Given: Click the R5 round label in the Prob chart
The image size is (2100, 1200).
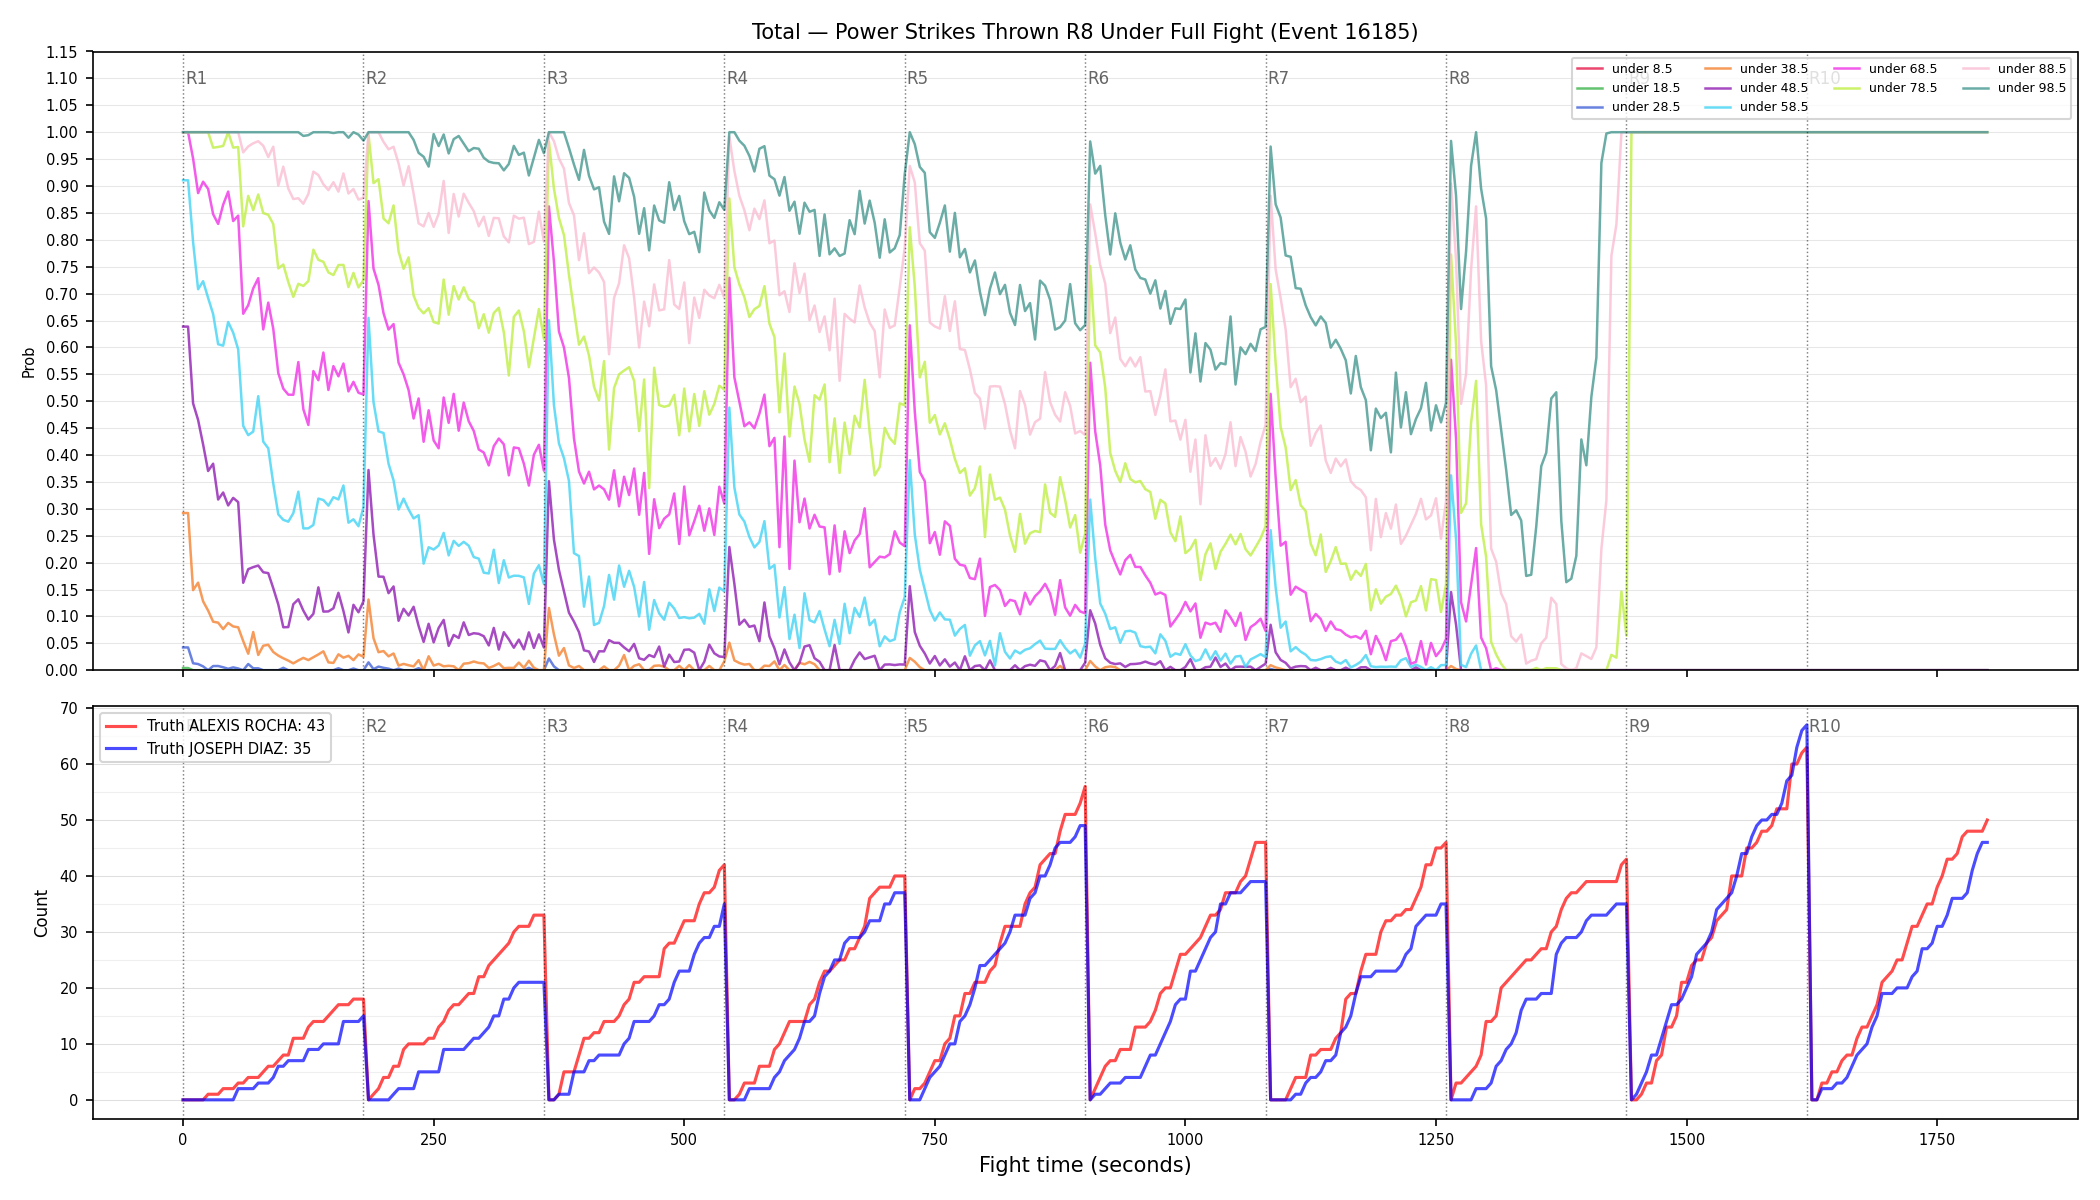Looking at the screenshot, I should pos(917,78).
